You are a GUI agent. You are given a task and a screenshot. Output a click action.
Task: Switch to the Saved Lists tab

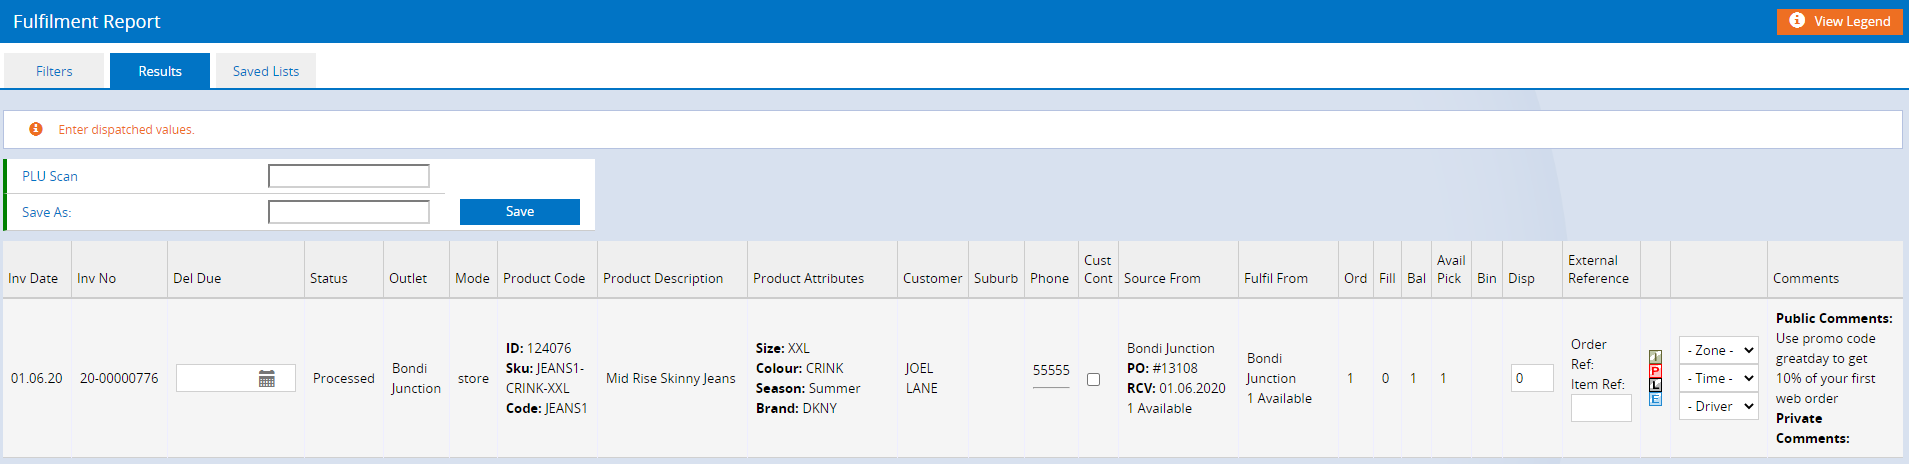pos(266,71)
